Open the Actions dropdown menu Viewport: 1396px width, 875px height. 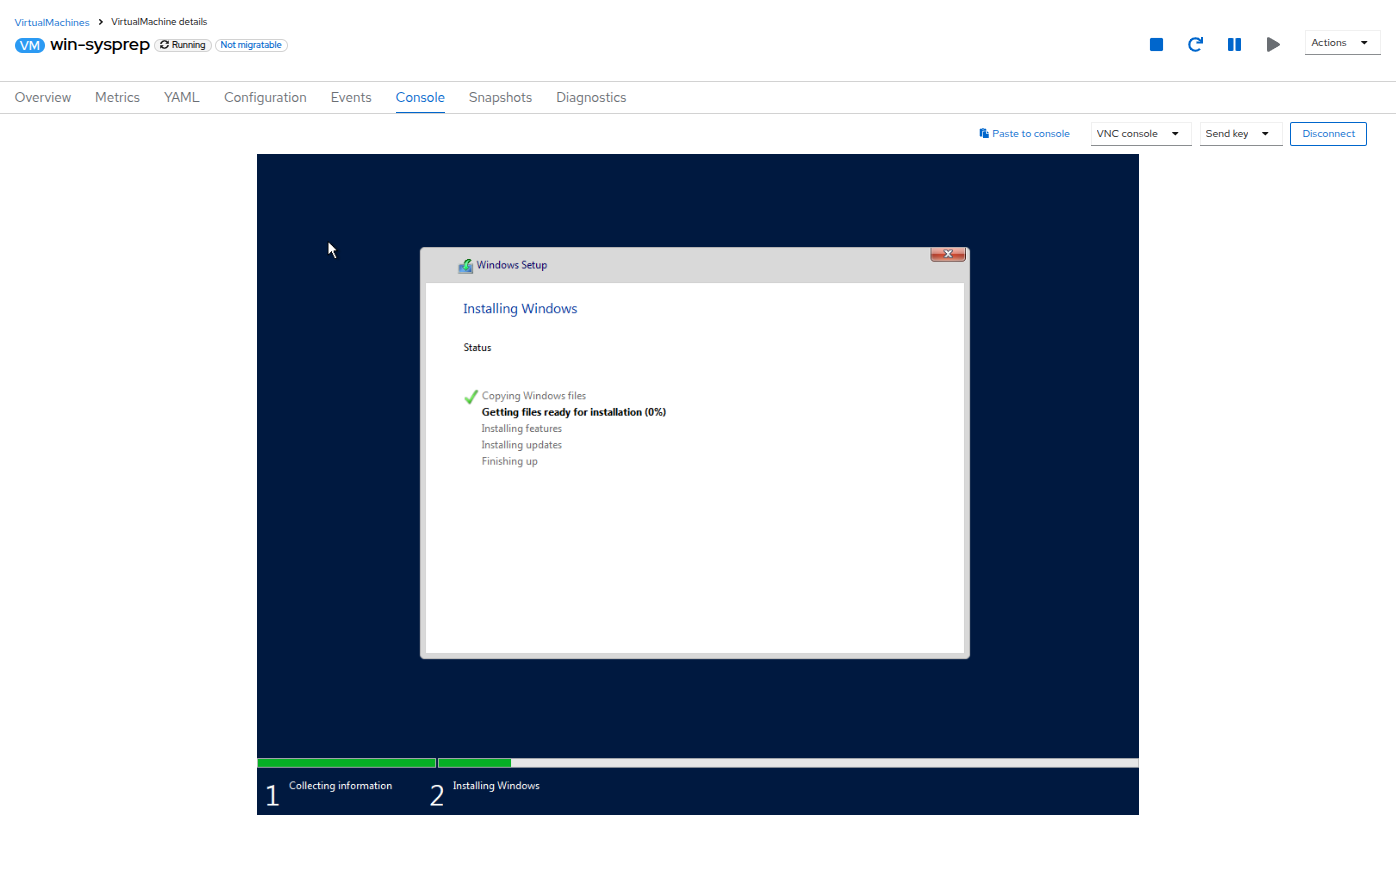(1341, 43)
